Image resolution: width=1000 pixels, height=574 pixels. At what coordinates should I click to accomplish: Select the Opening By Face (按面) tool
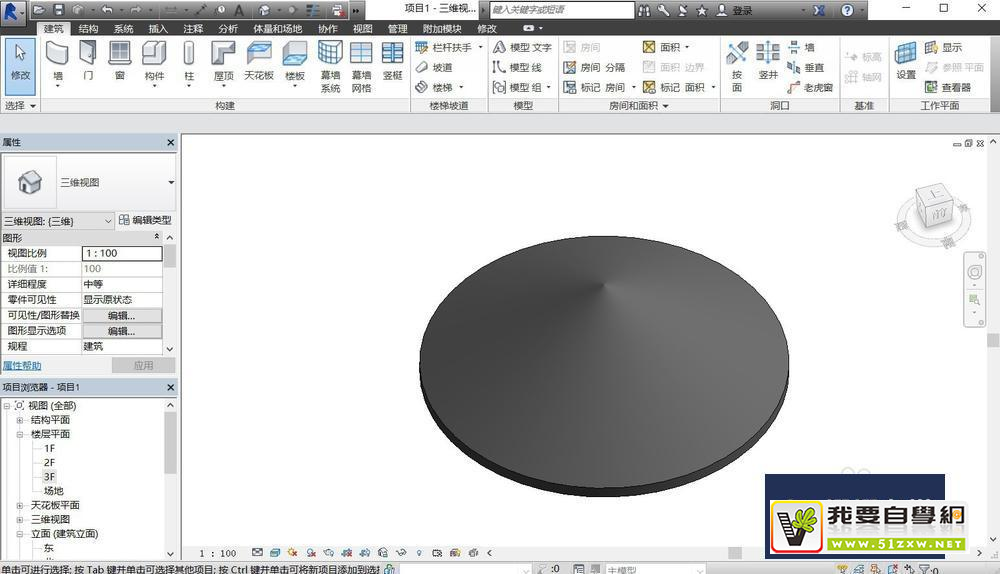737,66
